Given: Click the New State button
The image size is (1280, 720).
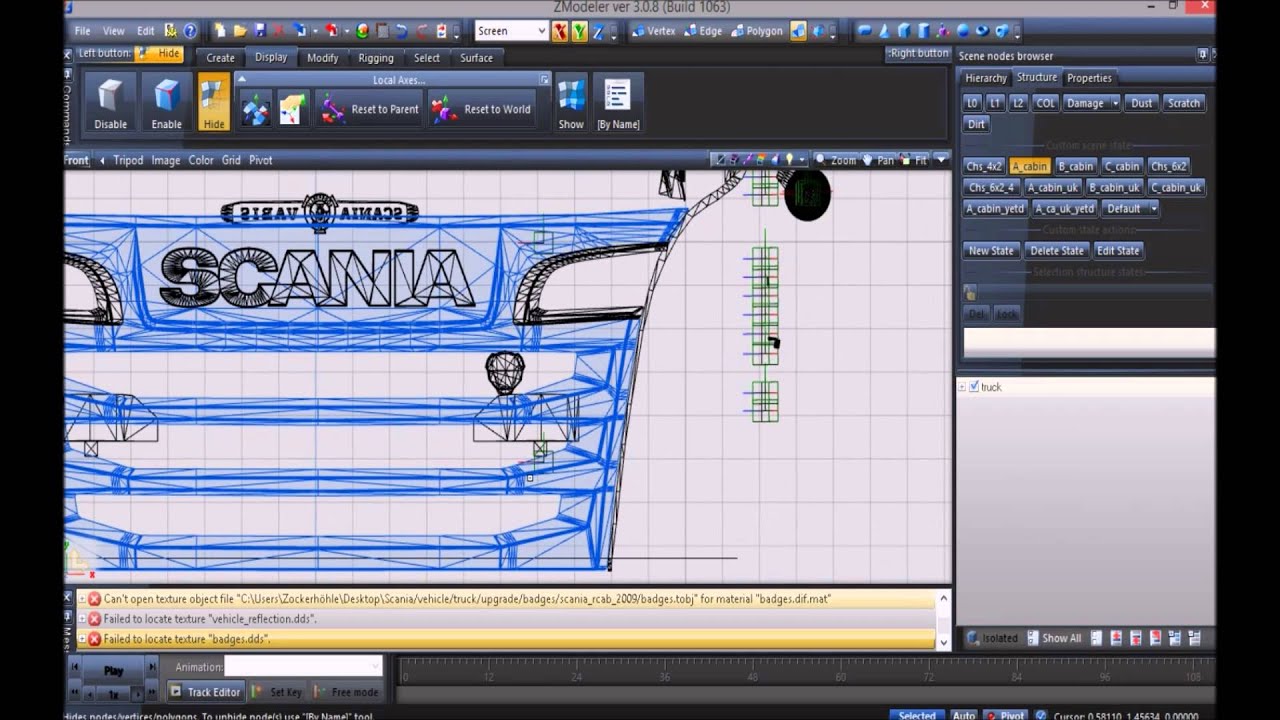Looking at the screenshot, I should (x=991, y=251).
